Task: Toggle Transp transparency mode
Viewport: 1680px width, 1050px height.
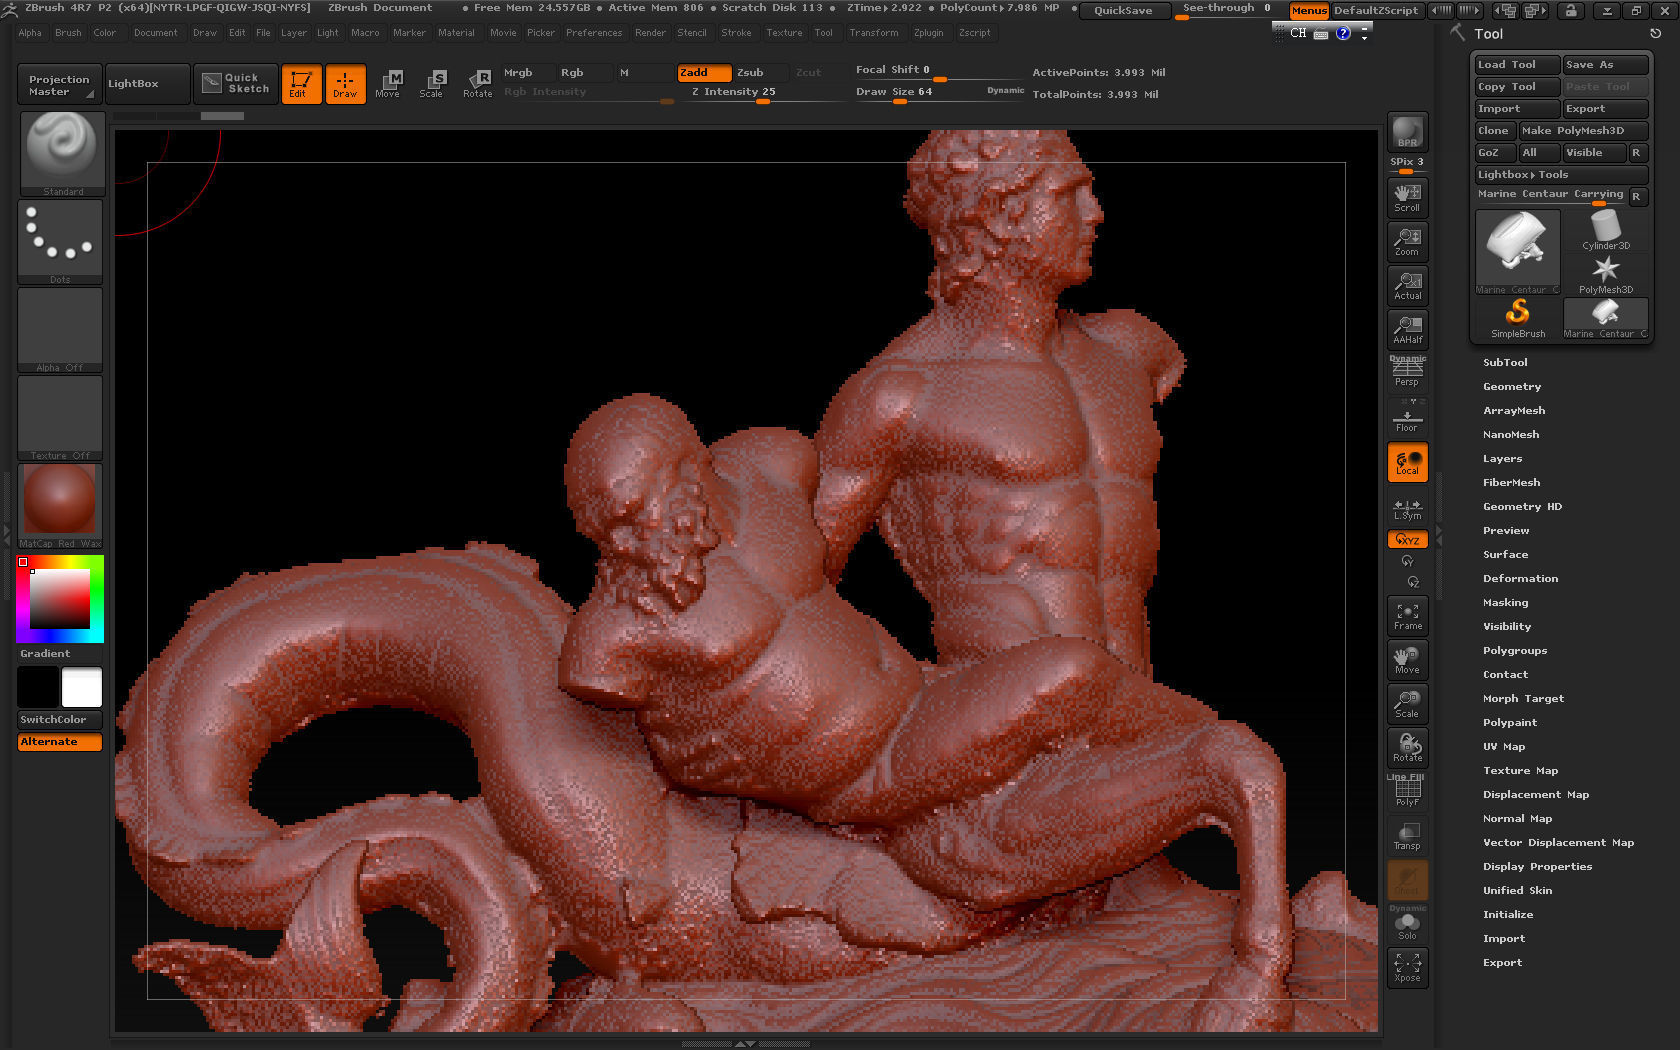Action: [1407, 836]
